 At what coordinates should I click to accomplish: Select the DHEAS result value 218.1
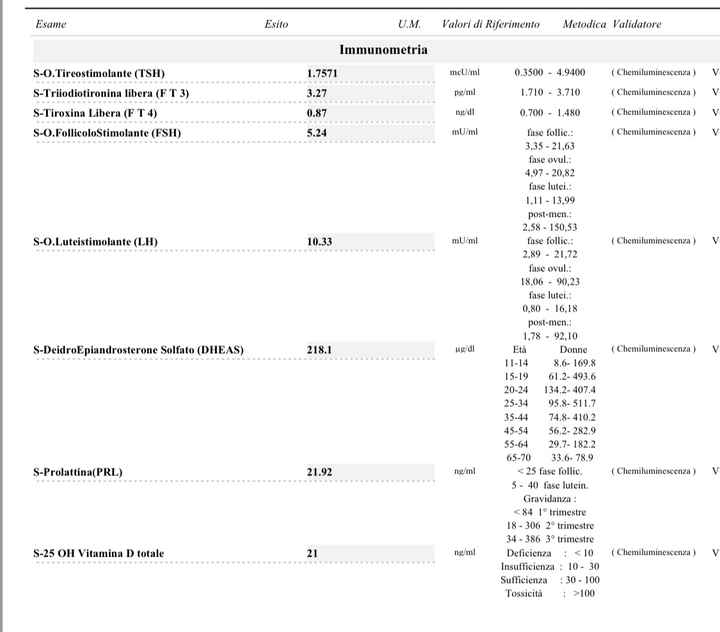pyautogui.click(x=319, y=350)
